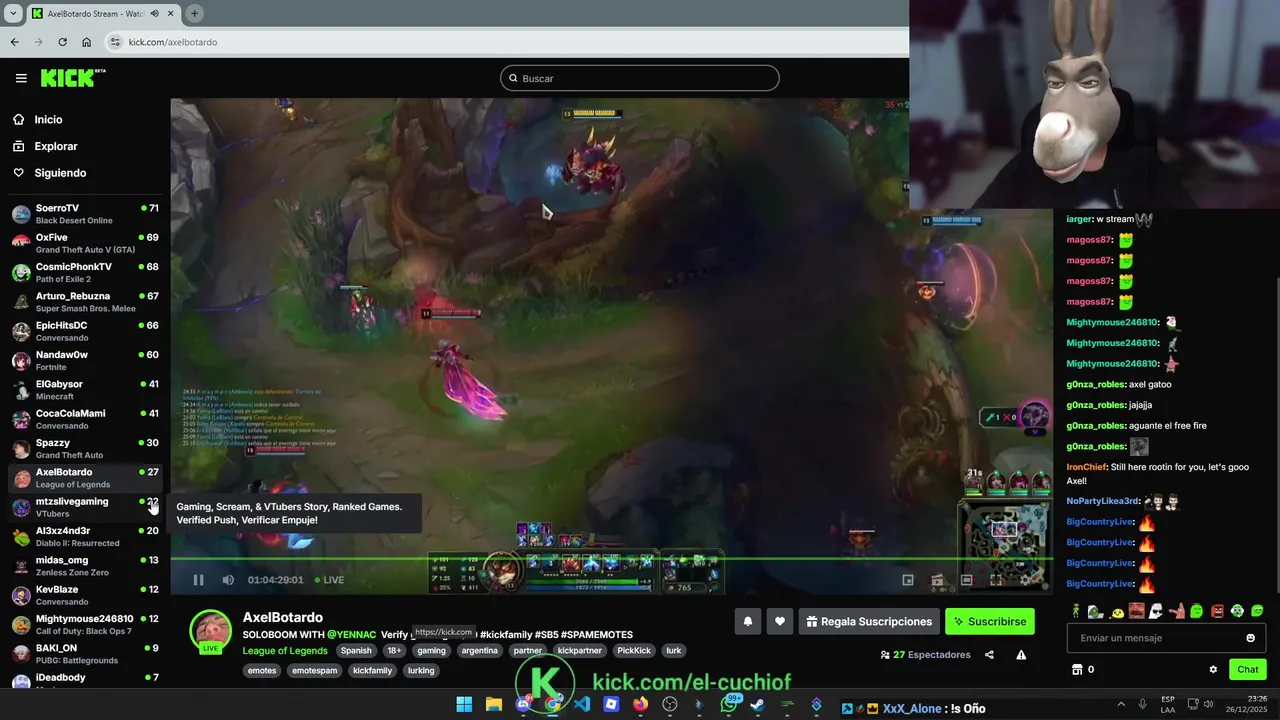The width and height of the screenshot is (1280, 720).
Task: Go to Inicio in the sidebar
Action: 48,120
